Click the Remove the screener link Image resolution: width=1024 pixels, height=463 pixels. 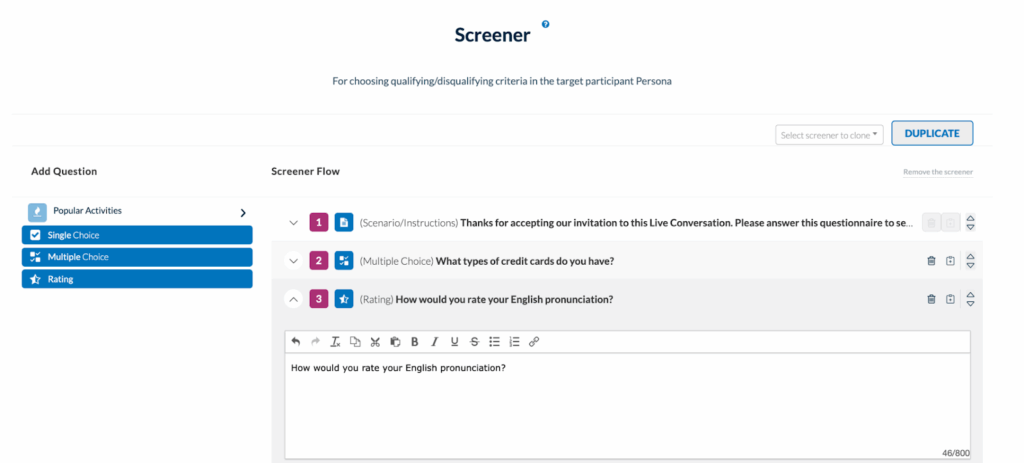pyautogui.click(x=937, y=172)
